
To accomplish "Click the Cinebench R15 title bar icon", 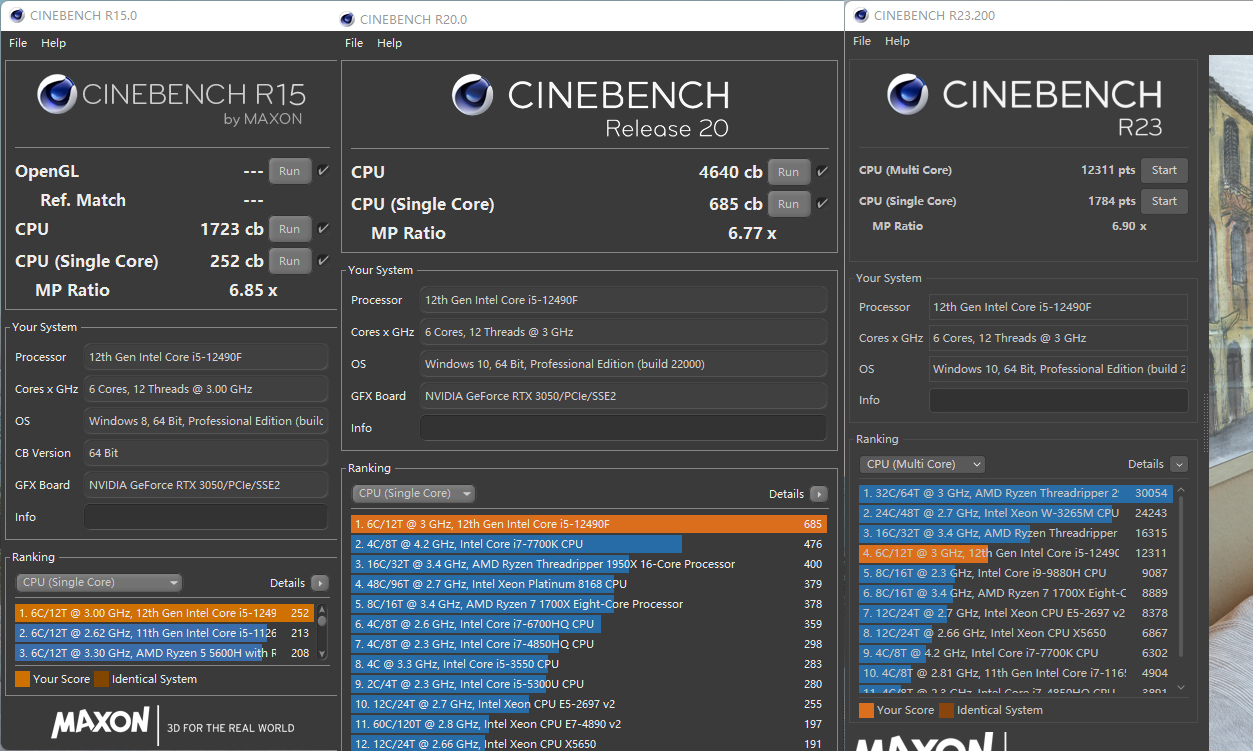I will 16,16.
